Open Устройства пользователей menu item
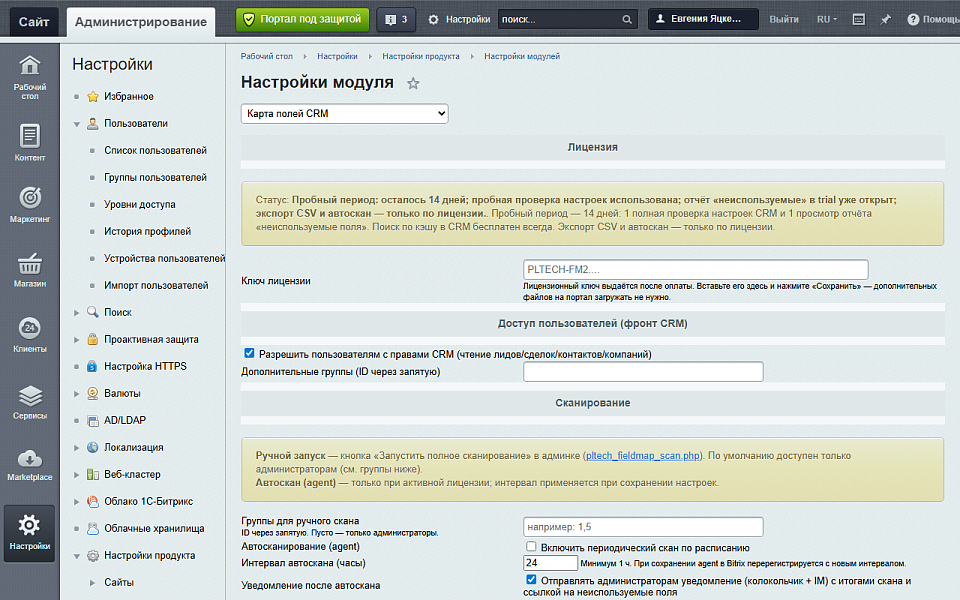Image resolution: width=960 pixels, height=600 pixels. click(x=165, y=258)
